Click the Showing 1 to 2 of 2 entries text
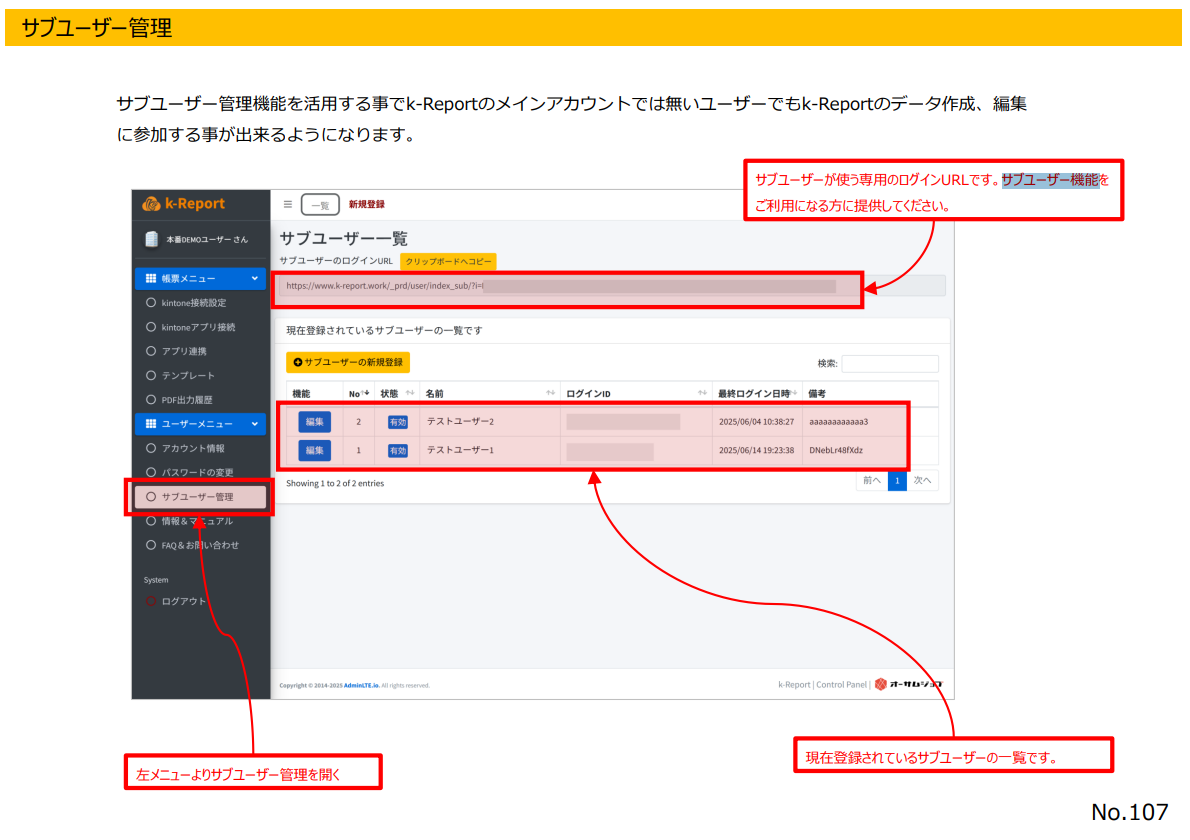This screenshot has height=840, width=1190. point(335,483)
